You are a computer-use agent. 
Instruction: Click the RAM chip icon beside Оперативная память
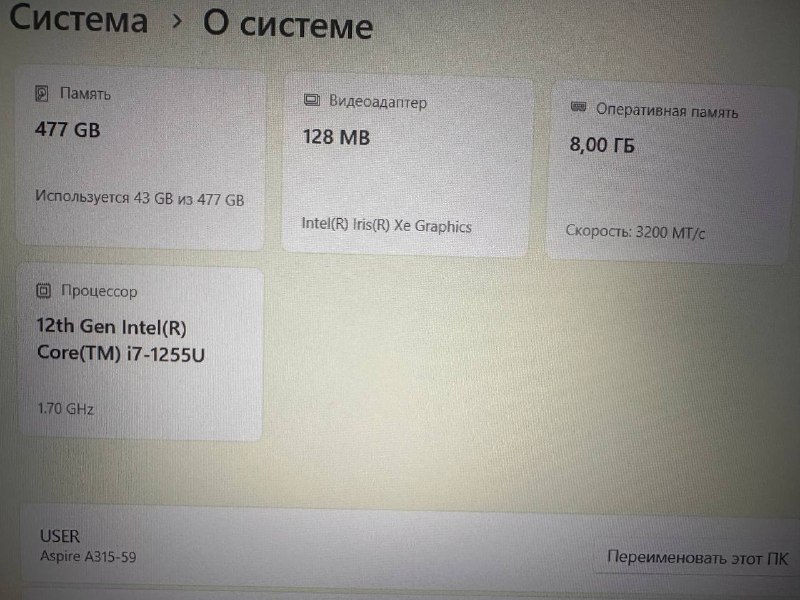tap(578, 107)
